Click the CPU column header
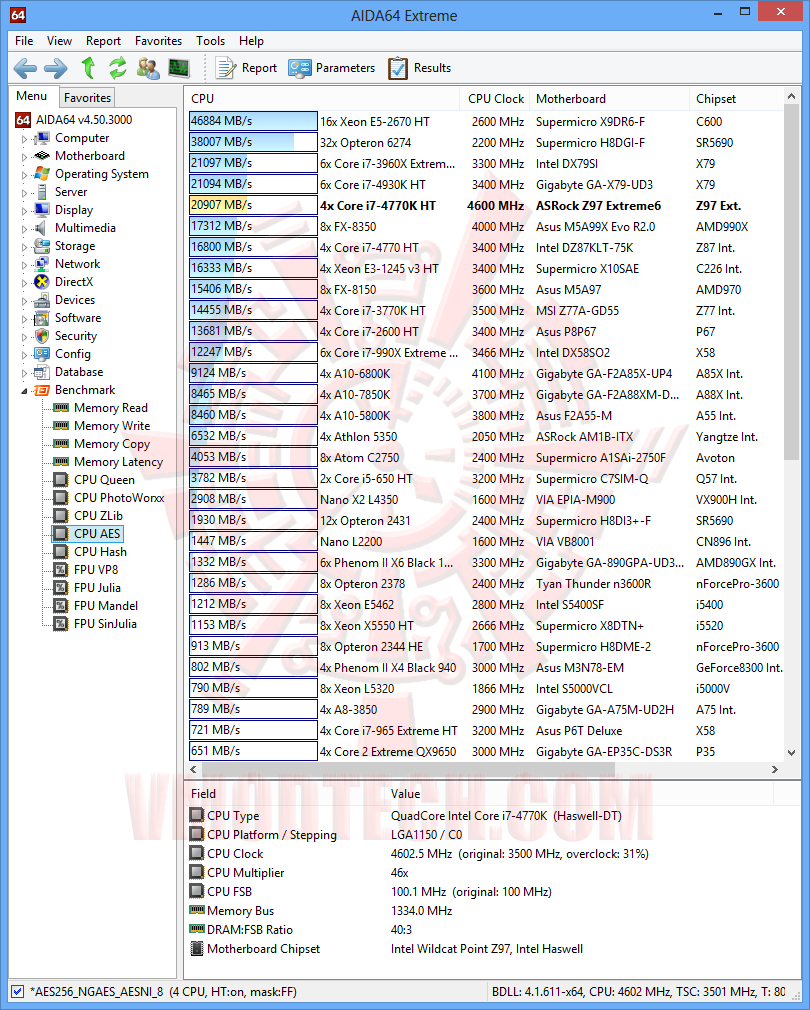Screen dimensions: 810x1010 point(323,99)
